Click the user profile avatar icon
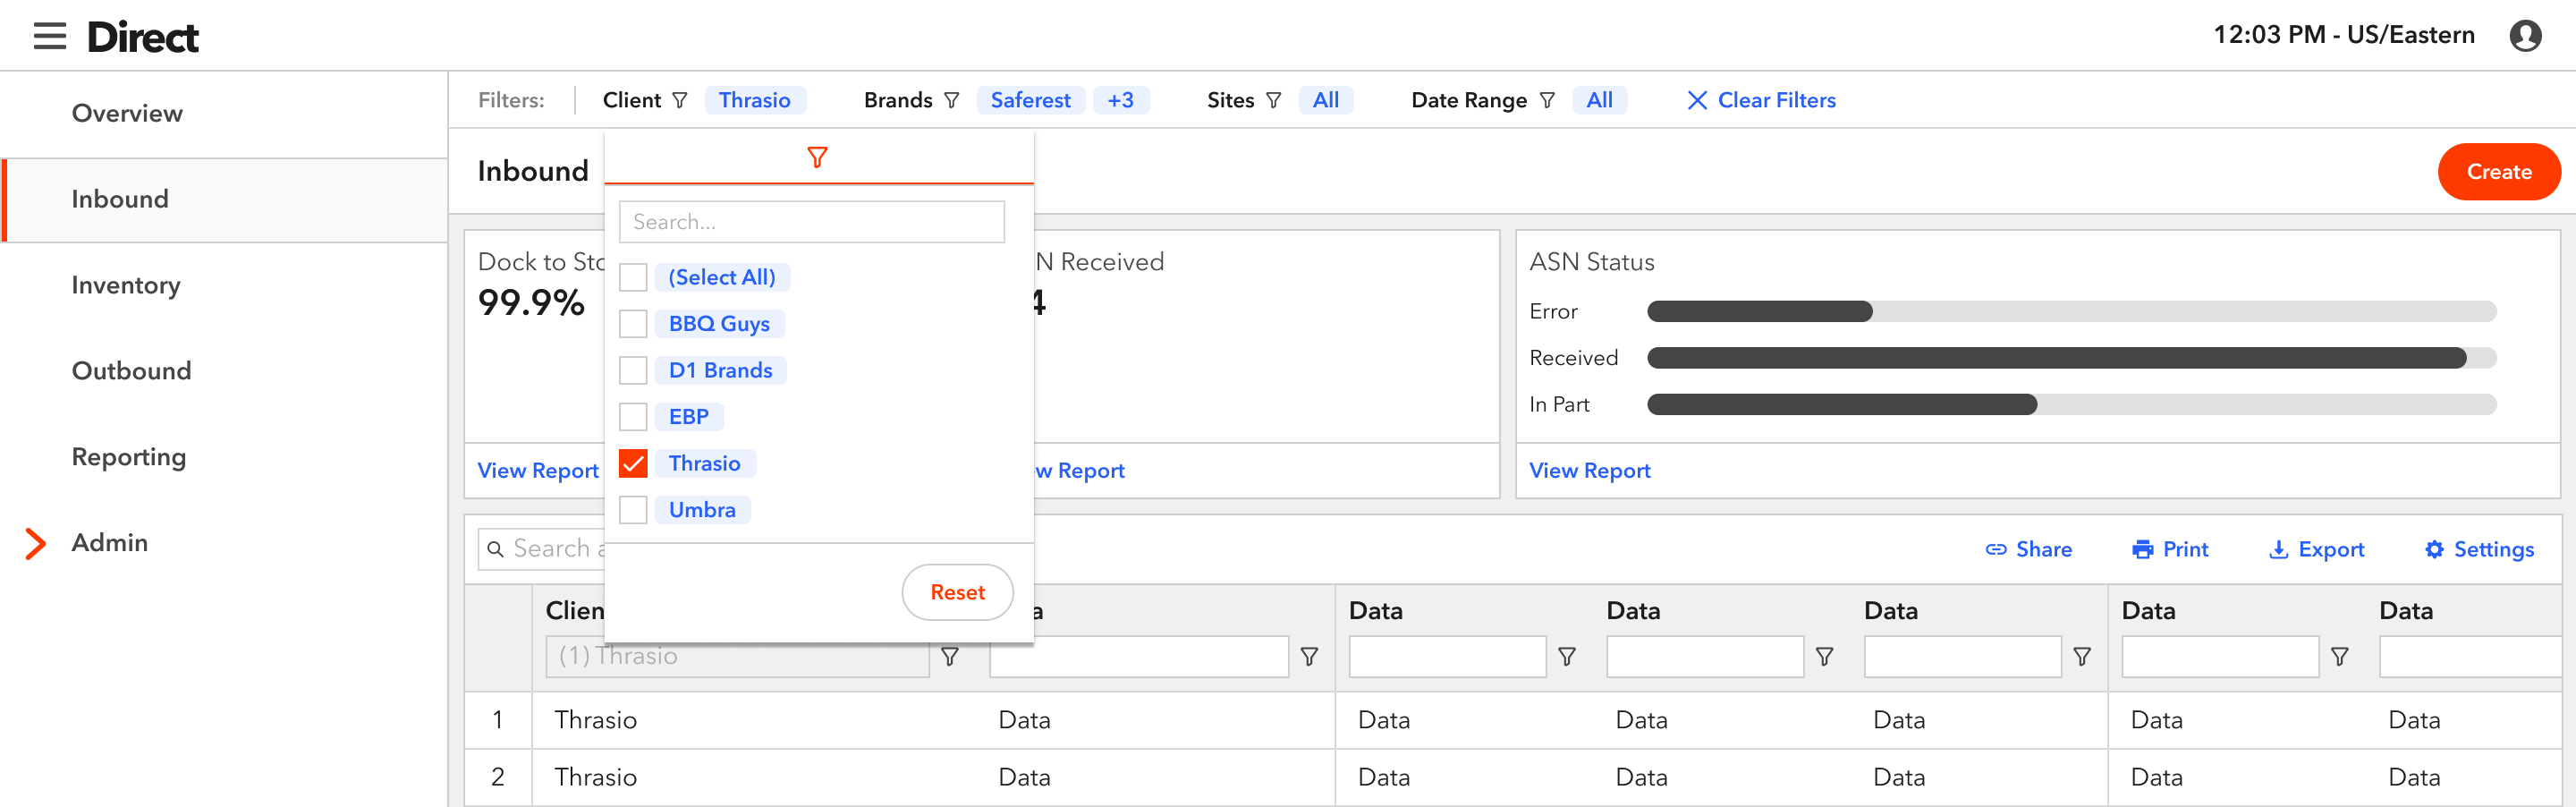The image size is (2576, 807). [2525, 36]
